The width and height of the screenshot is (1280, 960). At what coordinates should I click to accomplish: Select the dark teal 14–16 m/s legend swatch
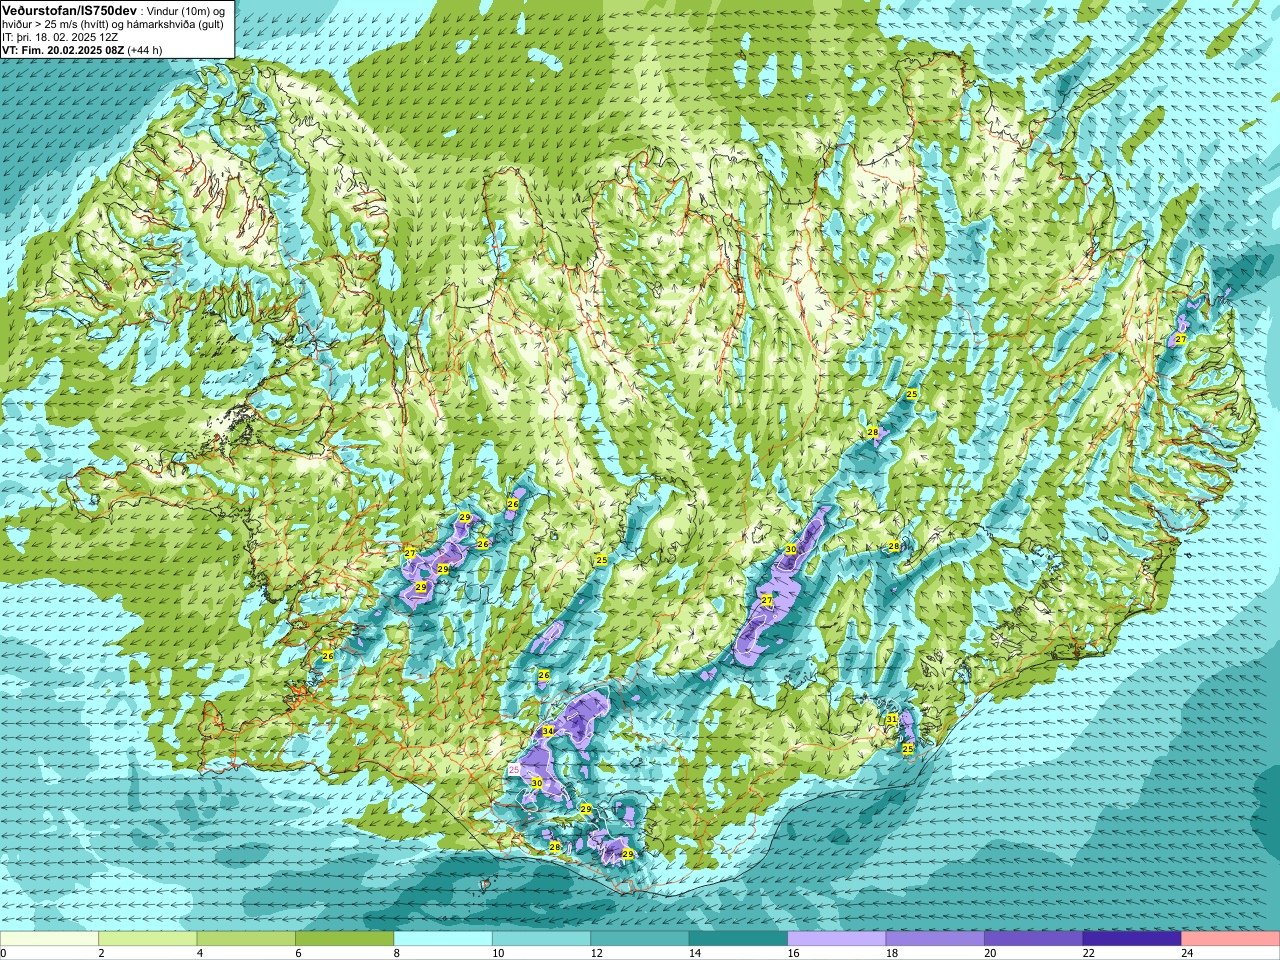[x=739, y=939]
